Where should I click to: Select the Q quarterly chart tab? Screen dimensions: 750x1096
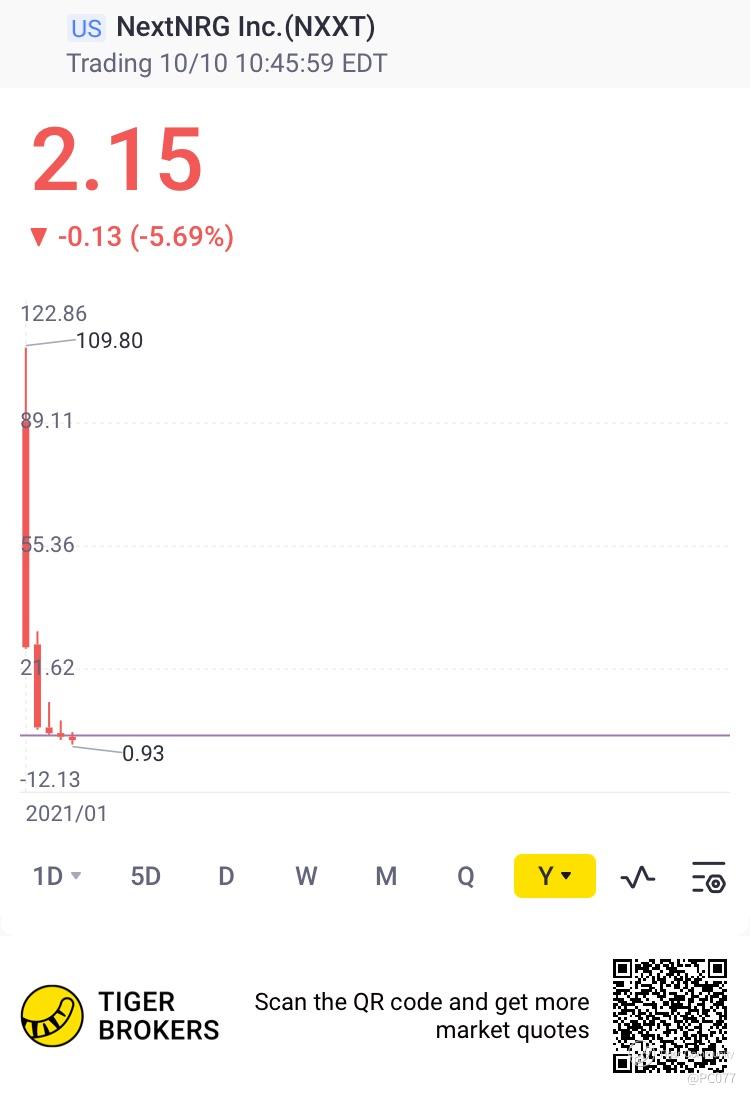pos(466,877)
